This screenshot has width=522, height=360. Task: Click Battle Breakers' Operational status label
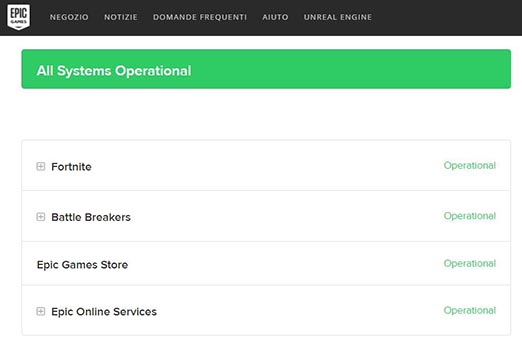(x=470, y=216)
